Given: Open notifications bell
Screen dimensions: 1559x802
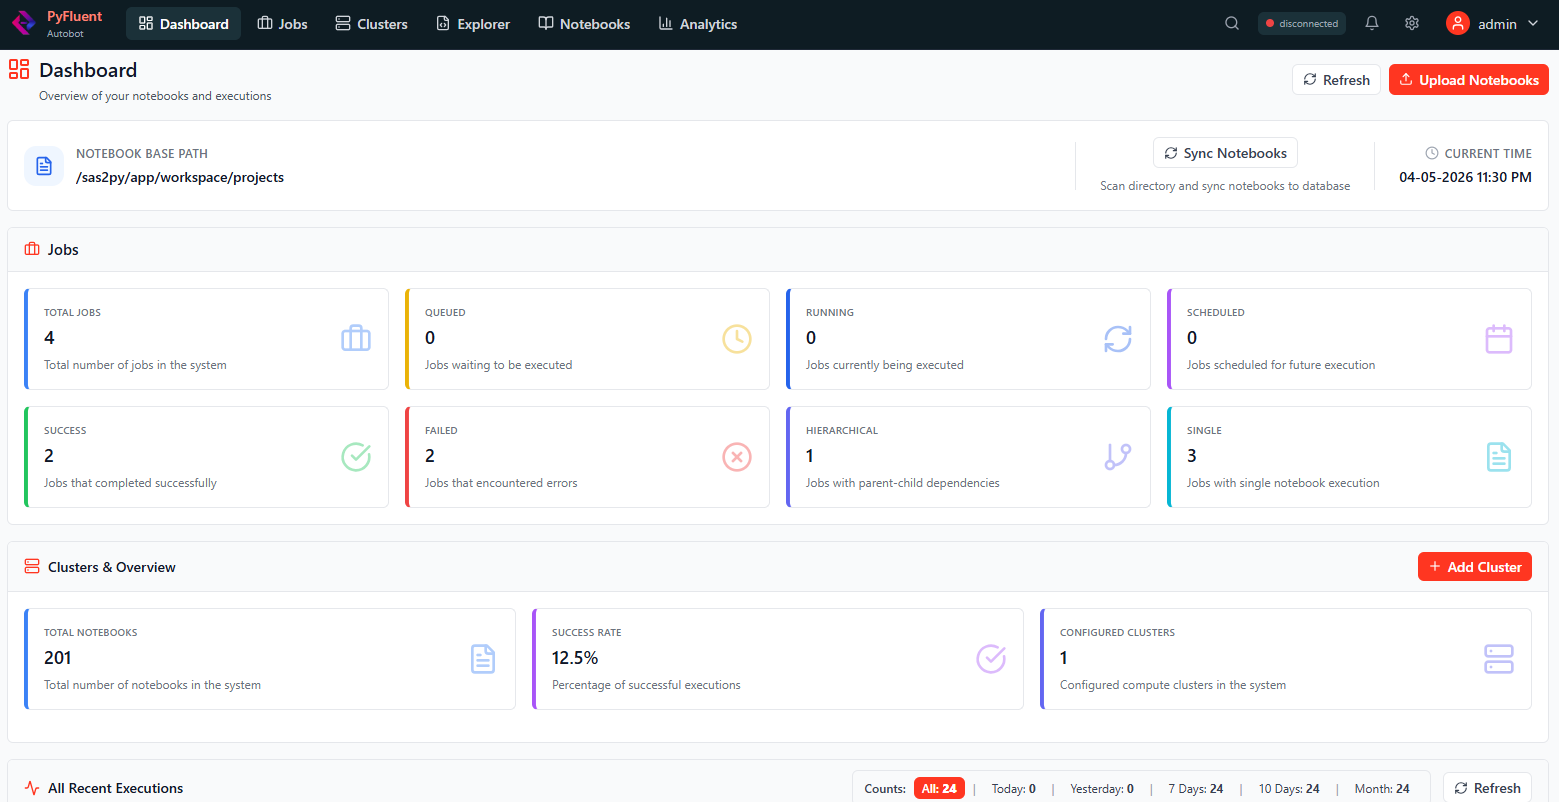Looking at the screenshot, I should pyautogui.click(x=1371, y=22).
